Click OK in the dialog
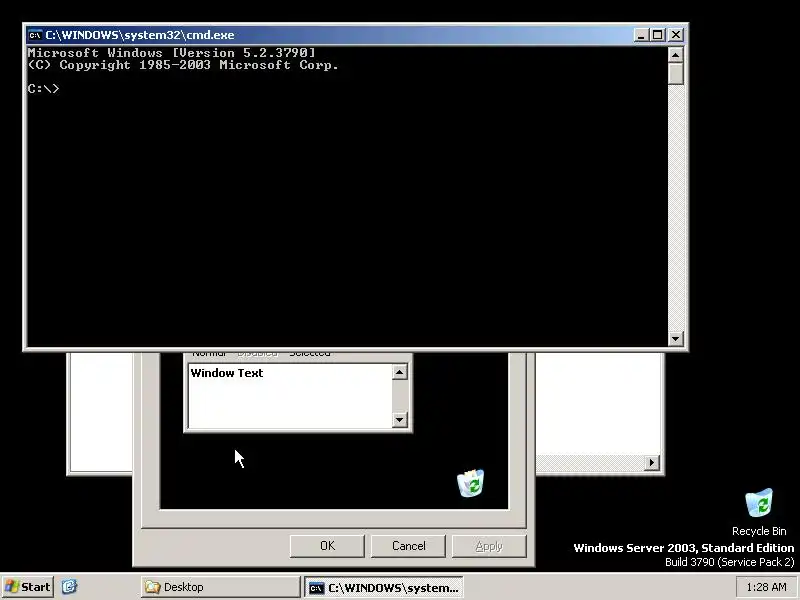 (x=327, y=546)
